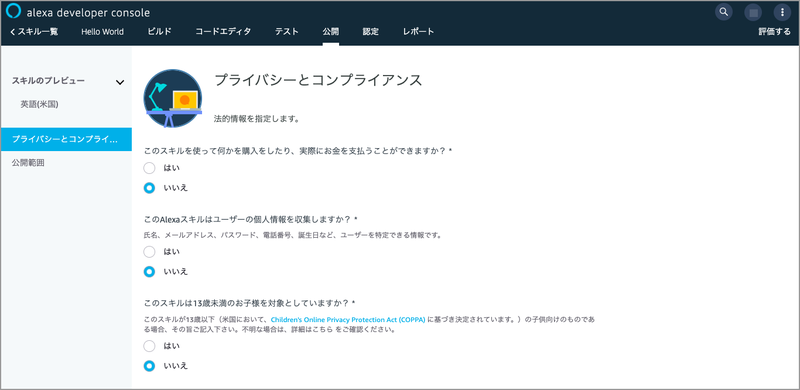This screenshot has width=800, height=390.
Task: Click the square account avatar icon
Action: click(753, 12)
